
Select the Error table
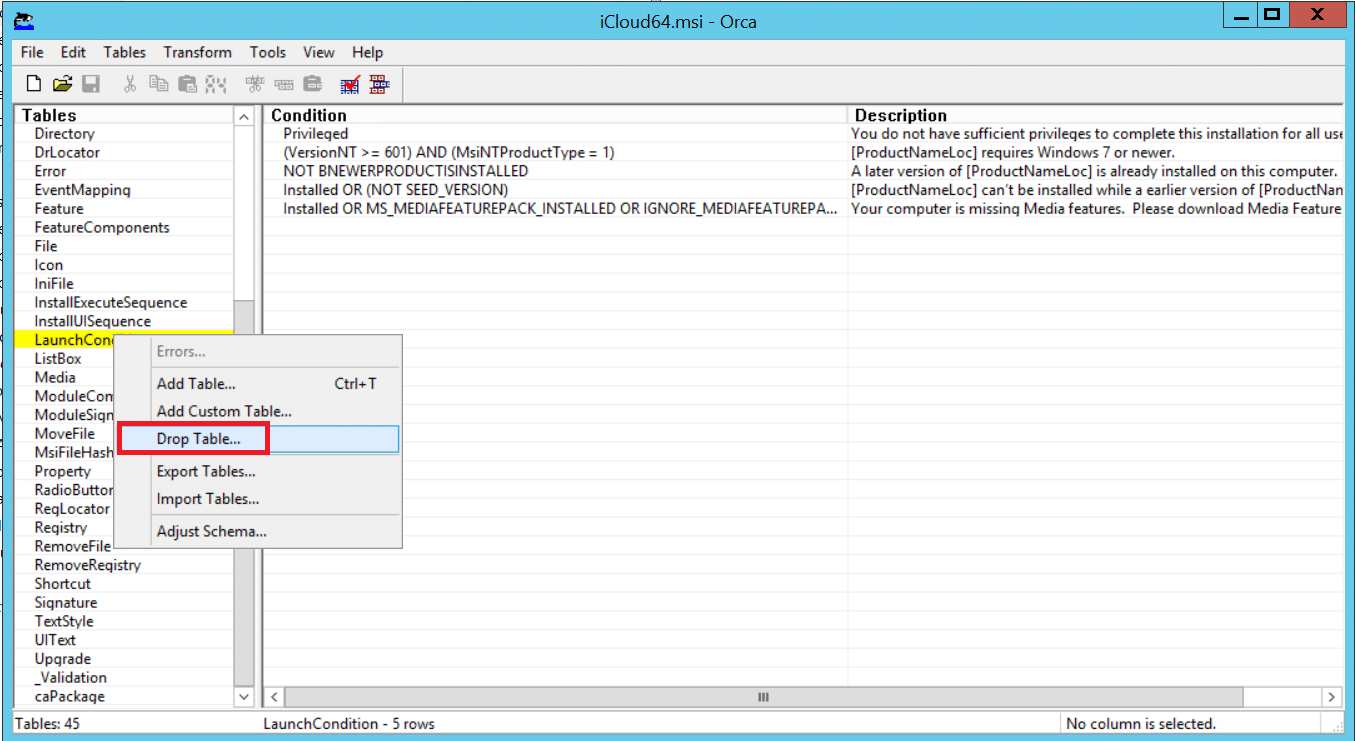(50, 171)
